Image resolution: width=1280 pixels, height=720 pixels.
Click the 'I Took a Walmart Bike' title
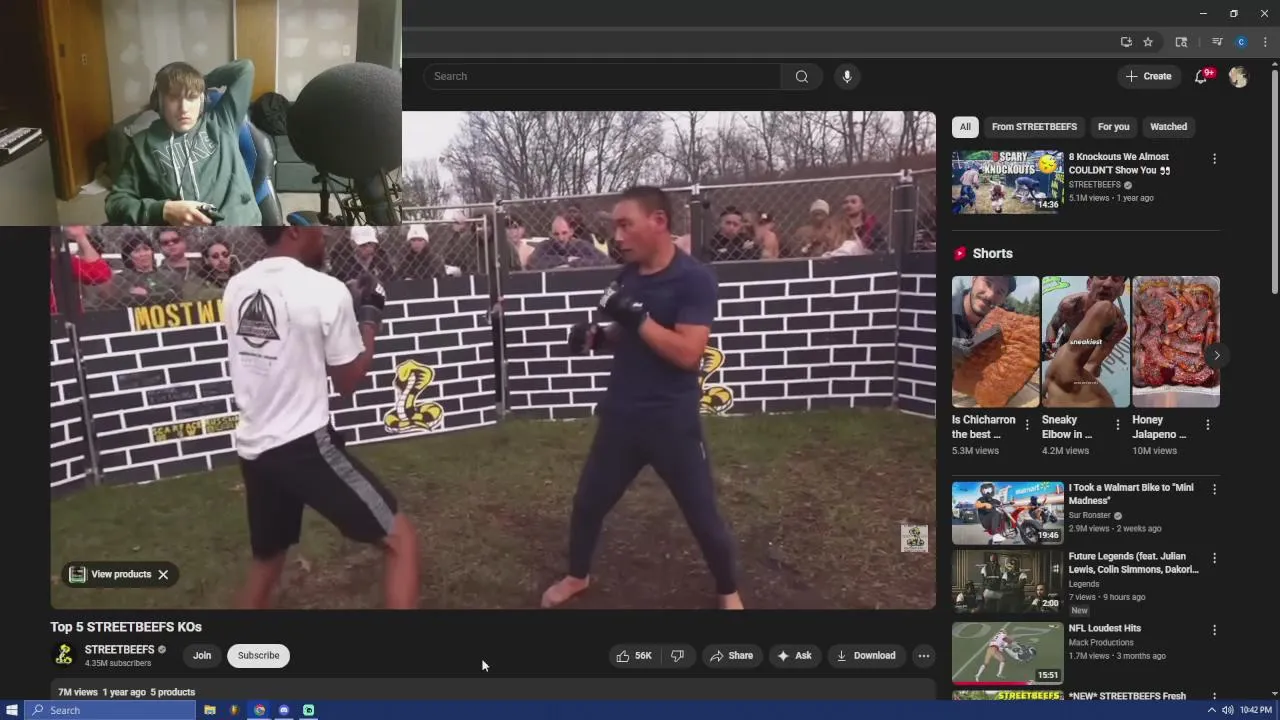click(1131, 494)
